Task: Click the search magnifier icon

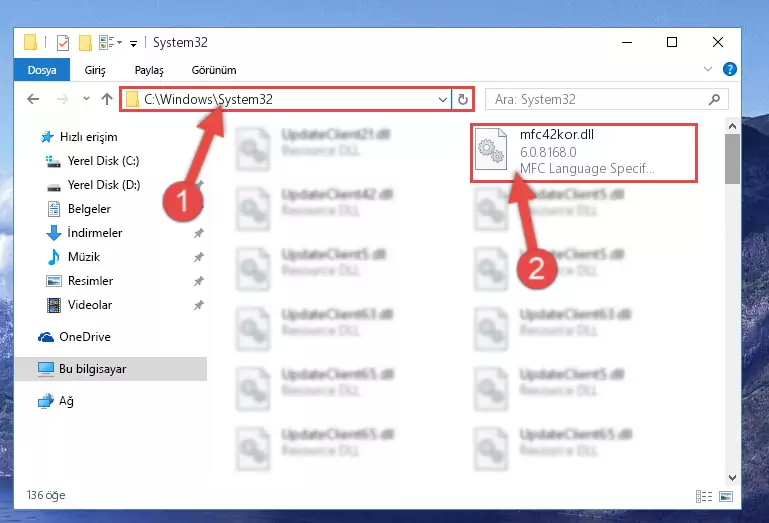Action: 715,100
